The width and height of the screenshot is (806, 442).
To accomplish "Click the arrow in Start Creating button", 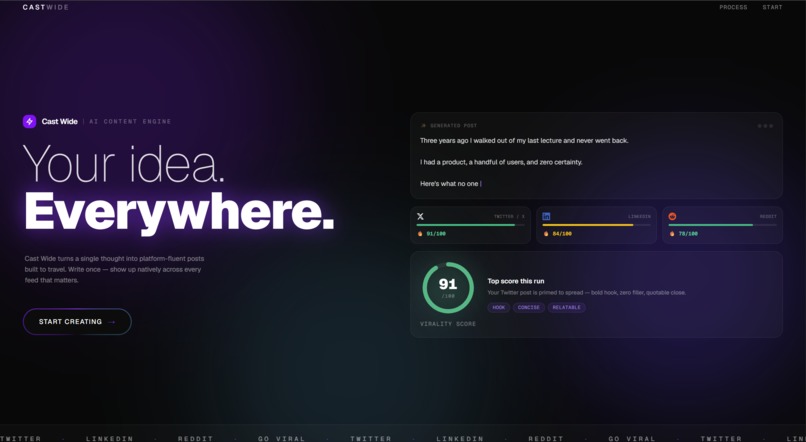I will [112, 322].
